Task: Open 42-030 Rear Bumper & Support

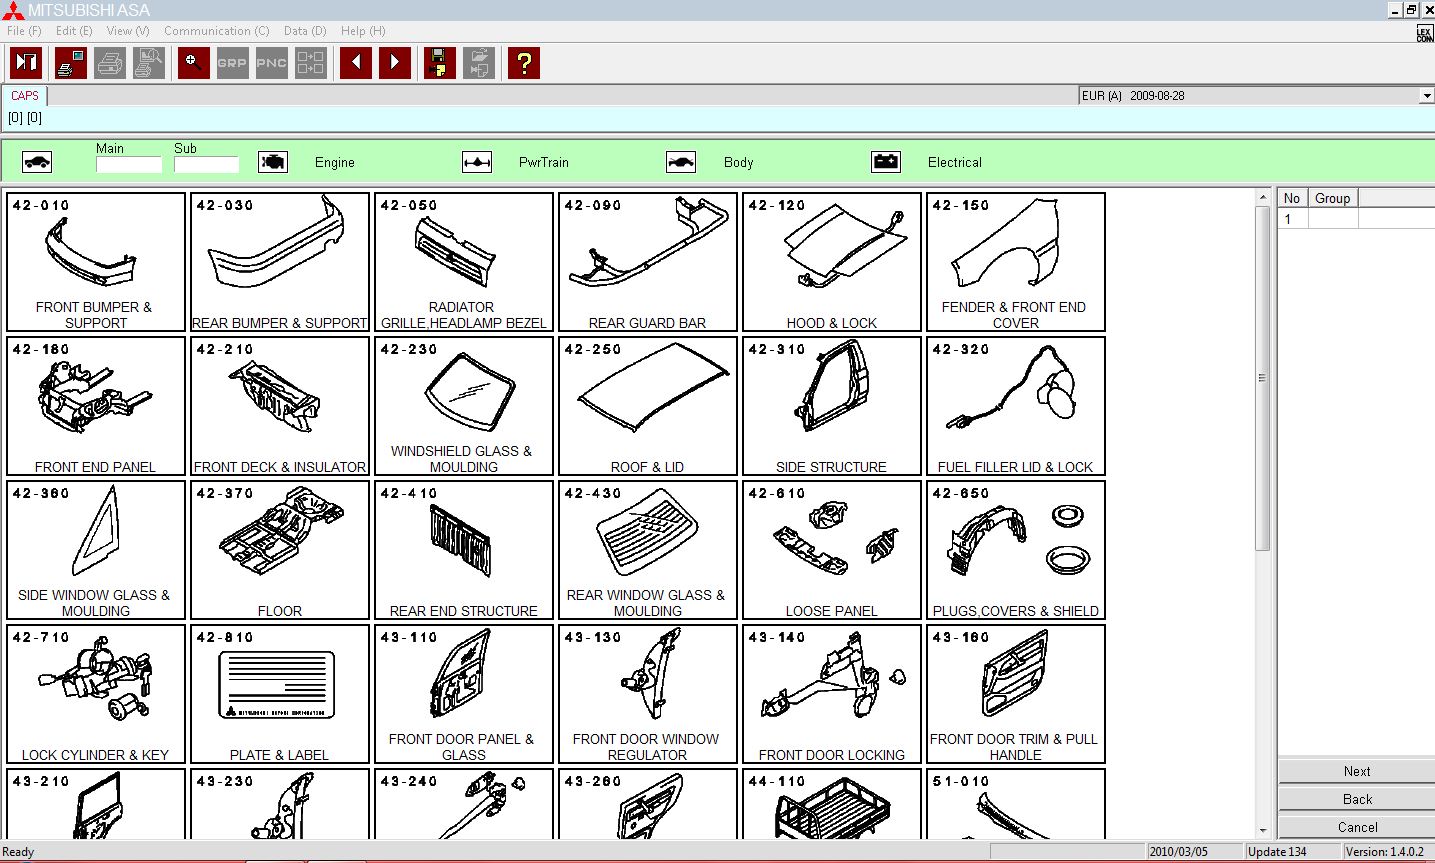Action: coord(280,262)
